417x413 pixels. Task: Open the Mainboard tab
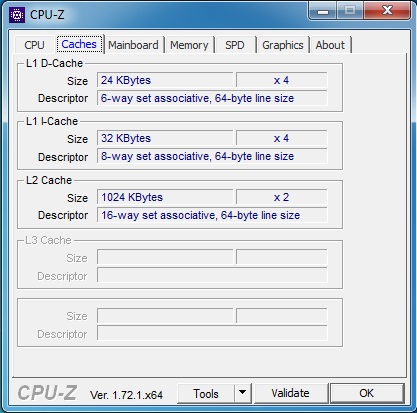pos(133,45)
